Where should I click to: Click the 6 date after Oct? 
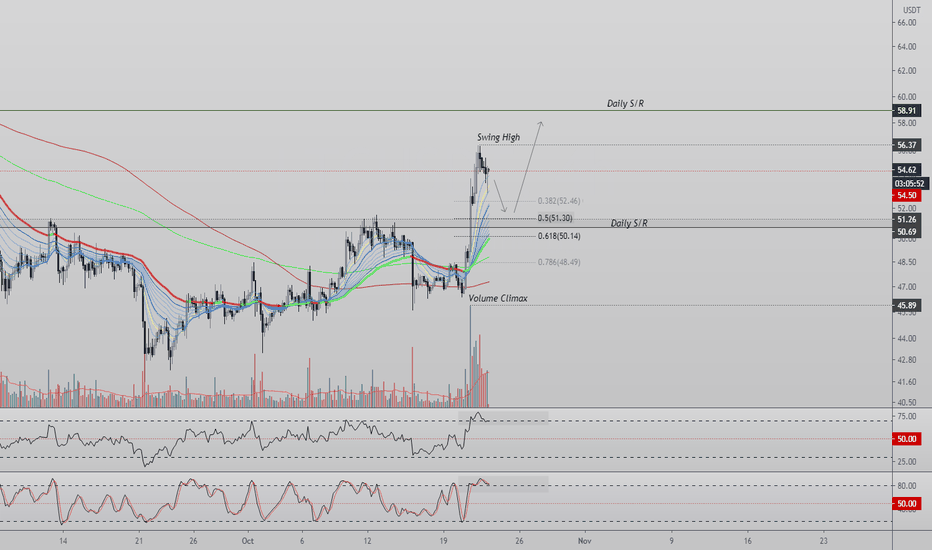coord(303,541)
